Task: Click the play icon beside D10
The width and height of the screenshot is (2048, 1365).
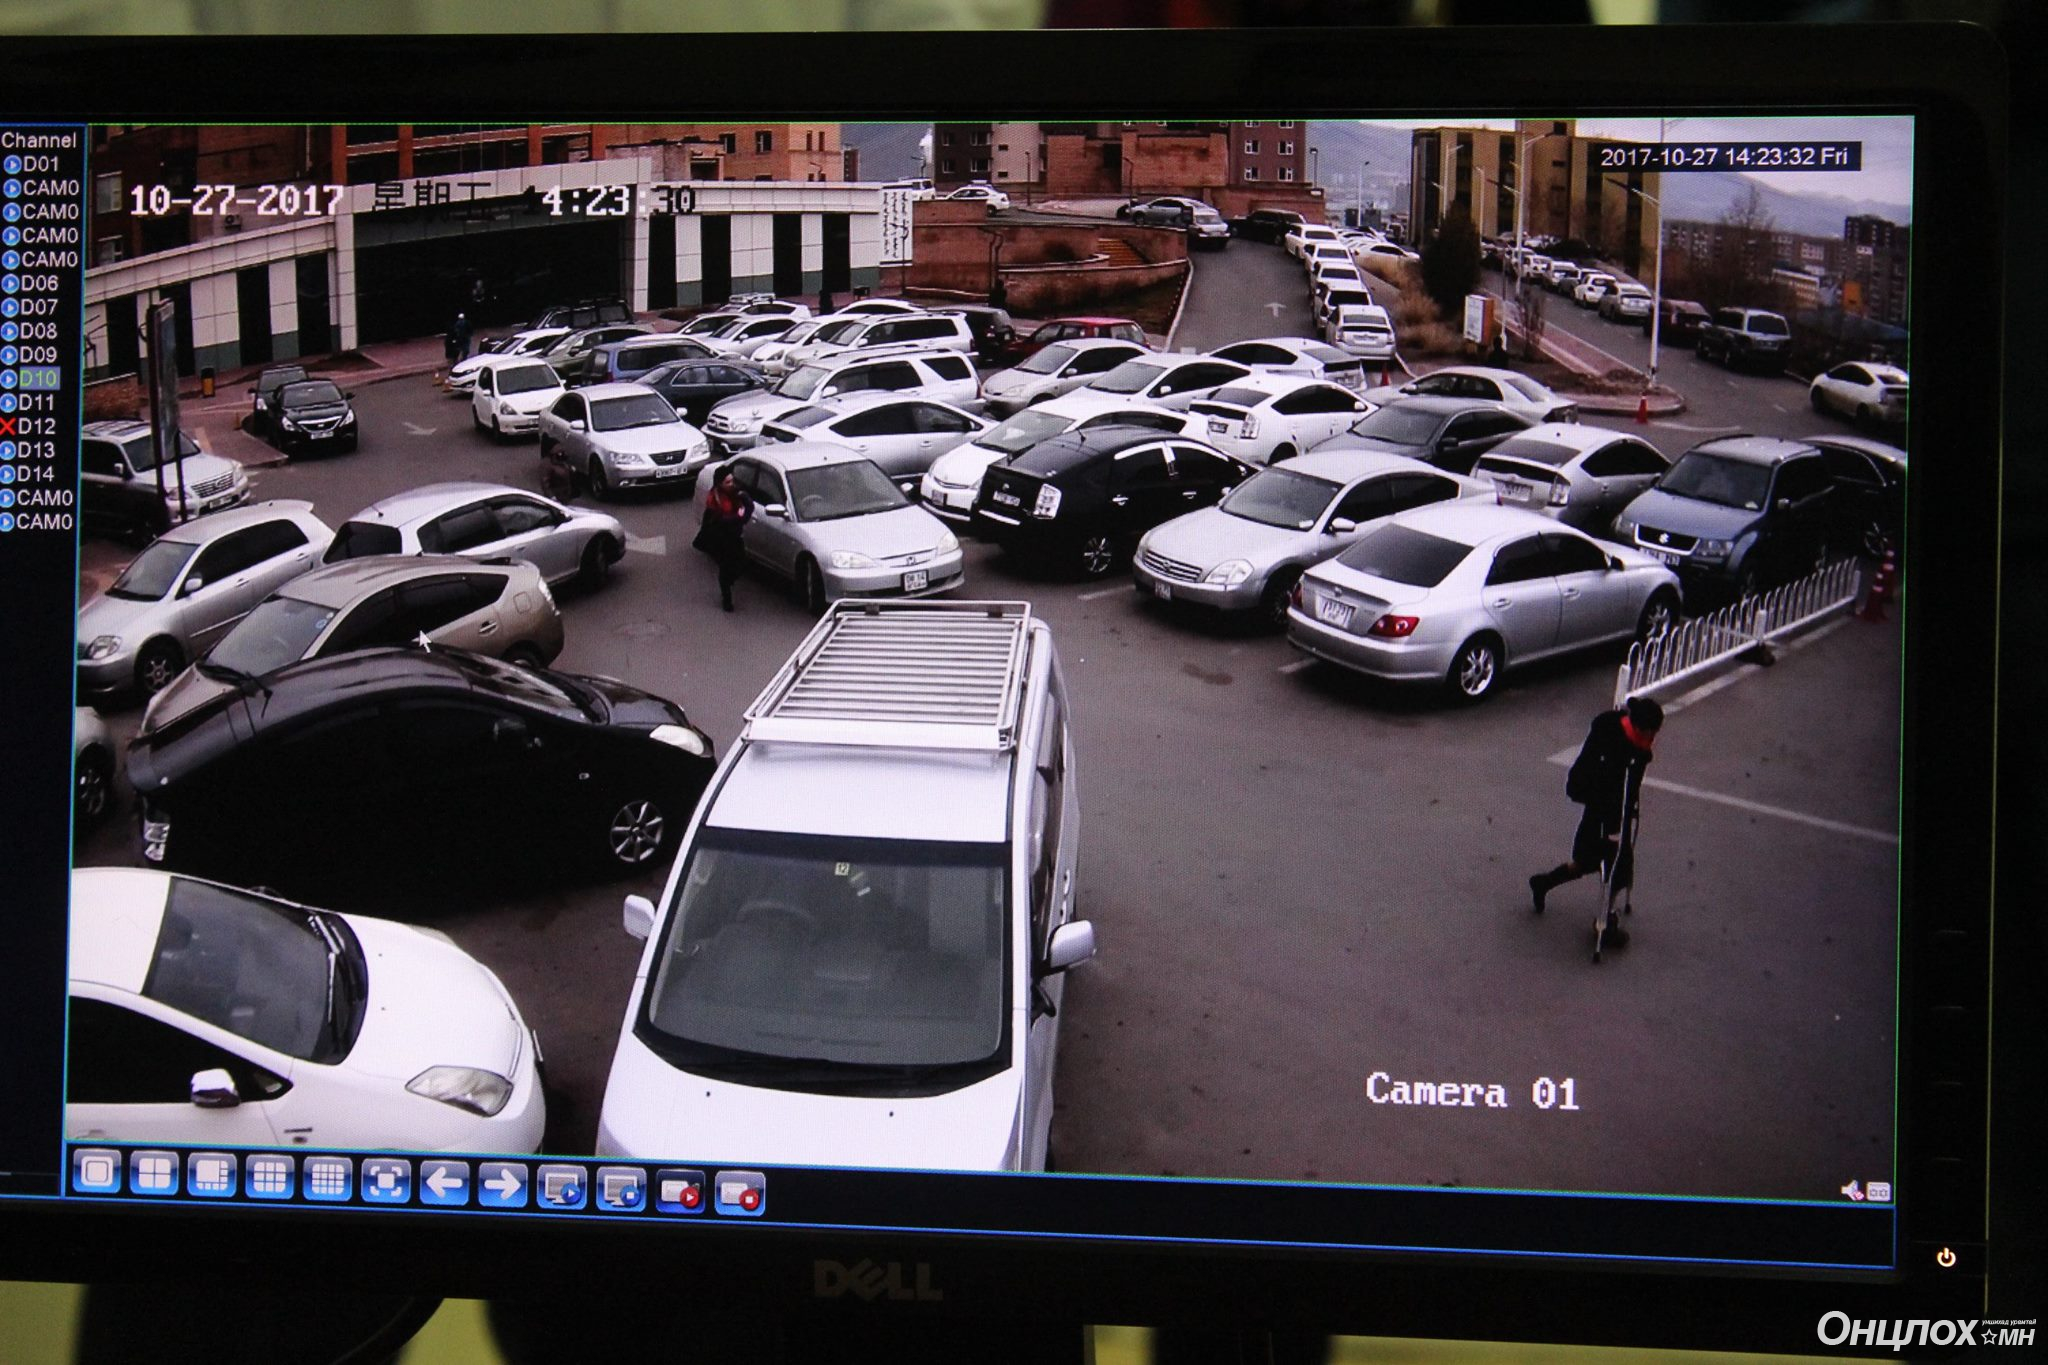Action: tap(10, 380)
